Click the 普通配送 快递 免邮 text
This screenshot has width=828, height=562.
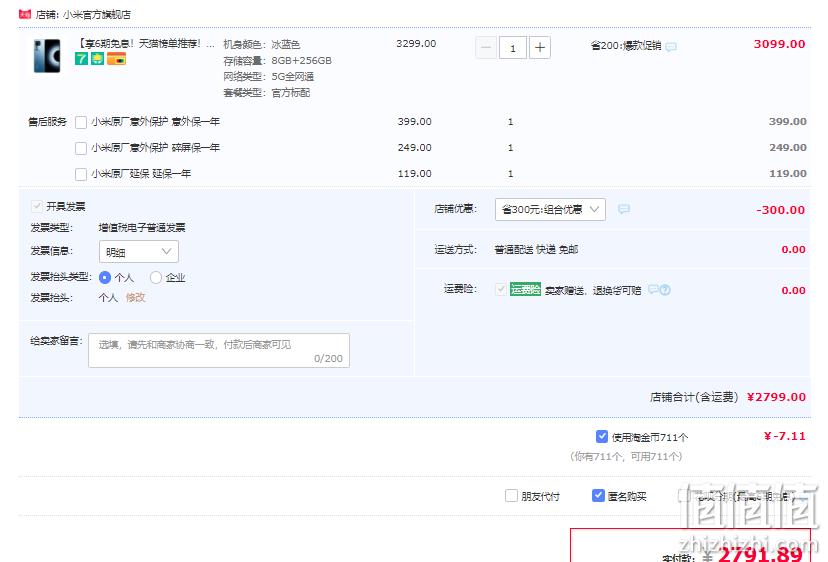(x=537, y=249)
